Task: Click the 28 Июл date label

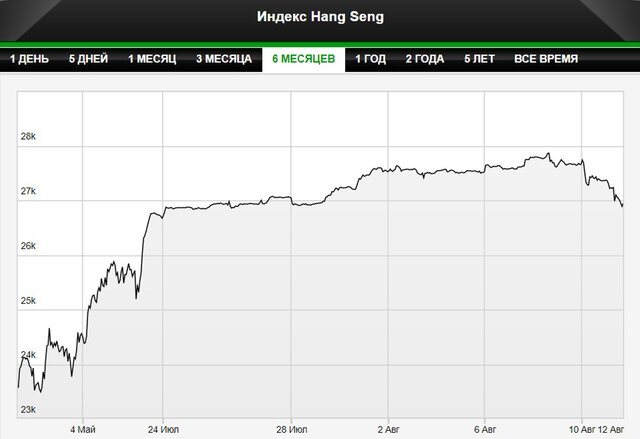Action: coord(292,430)
